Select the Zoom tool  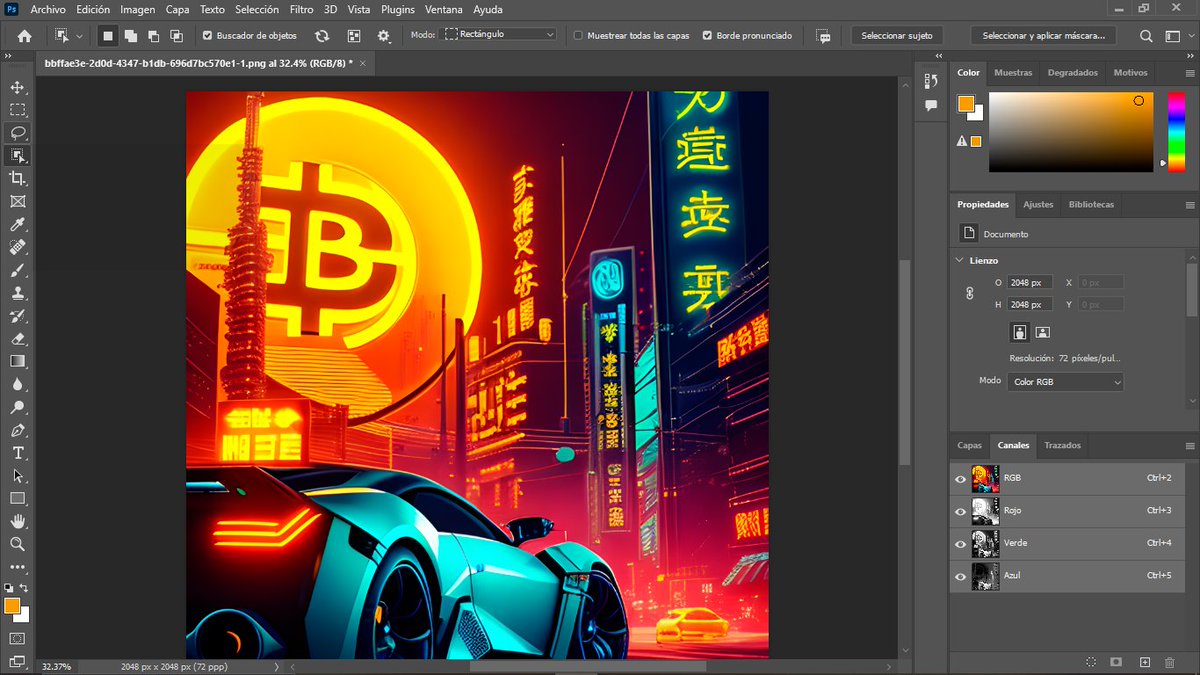click(18, 544)
